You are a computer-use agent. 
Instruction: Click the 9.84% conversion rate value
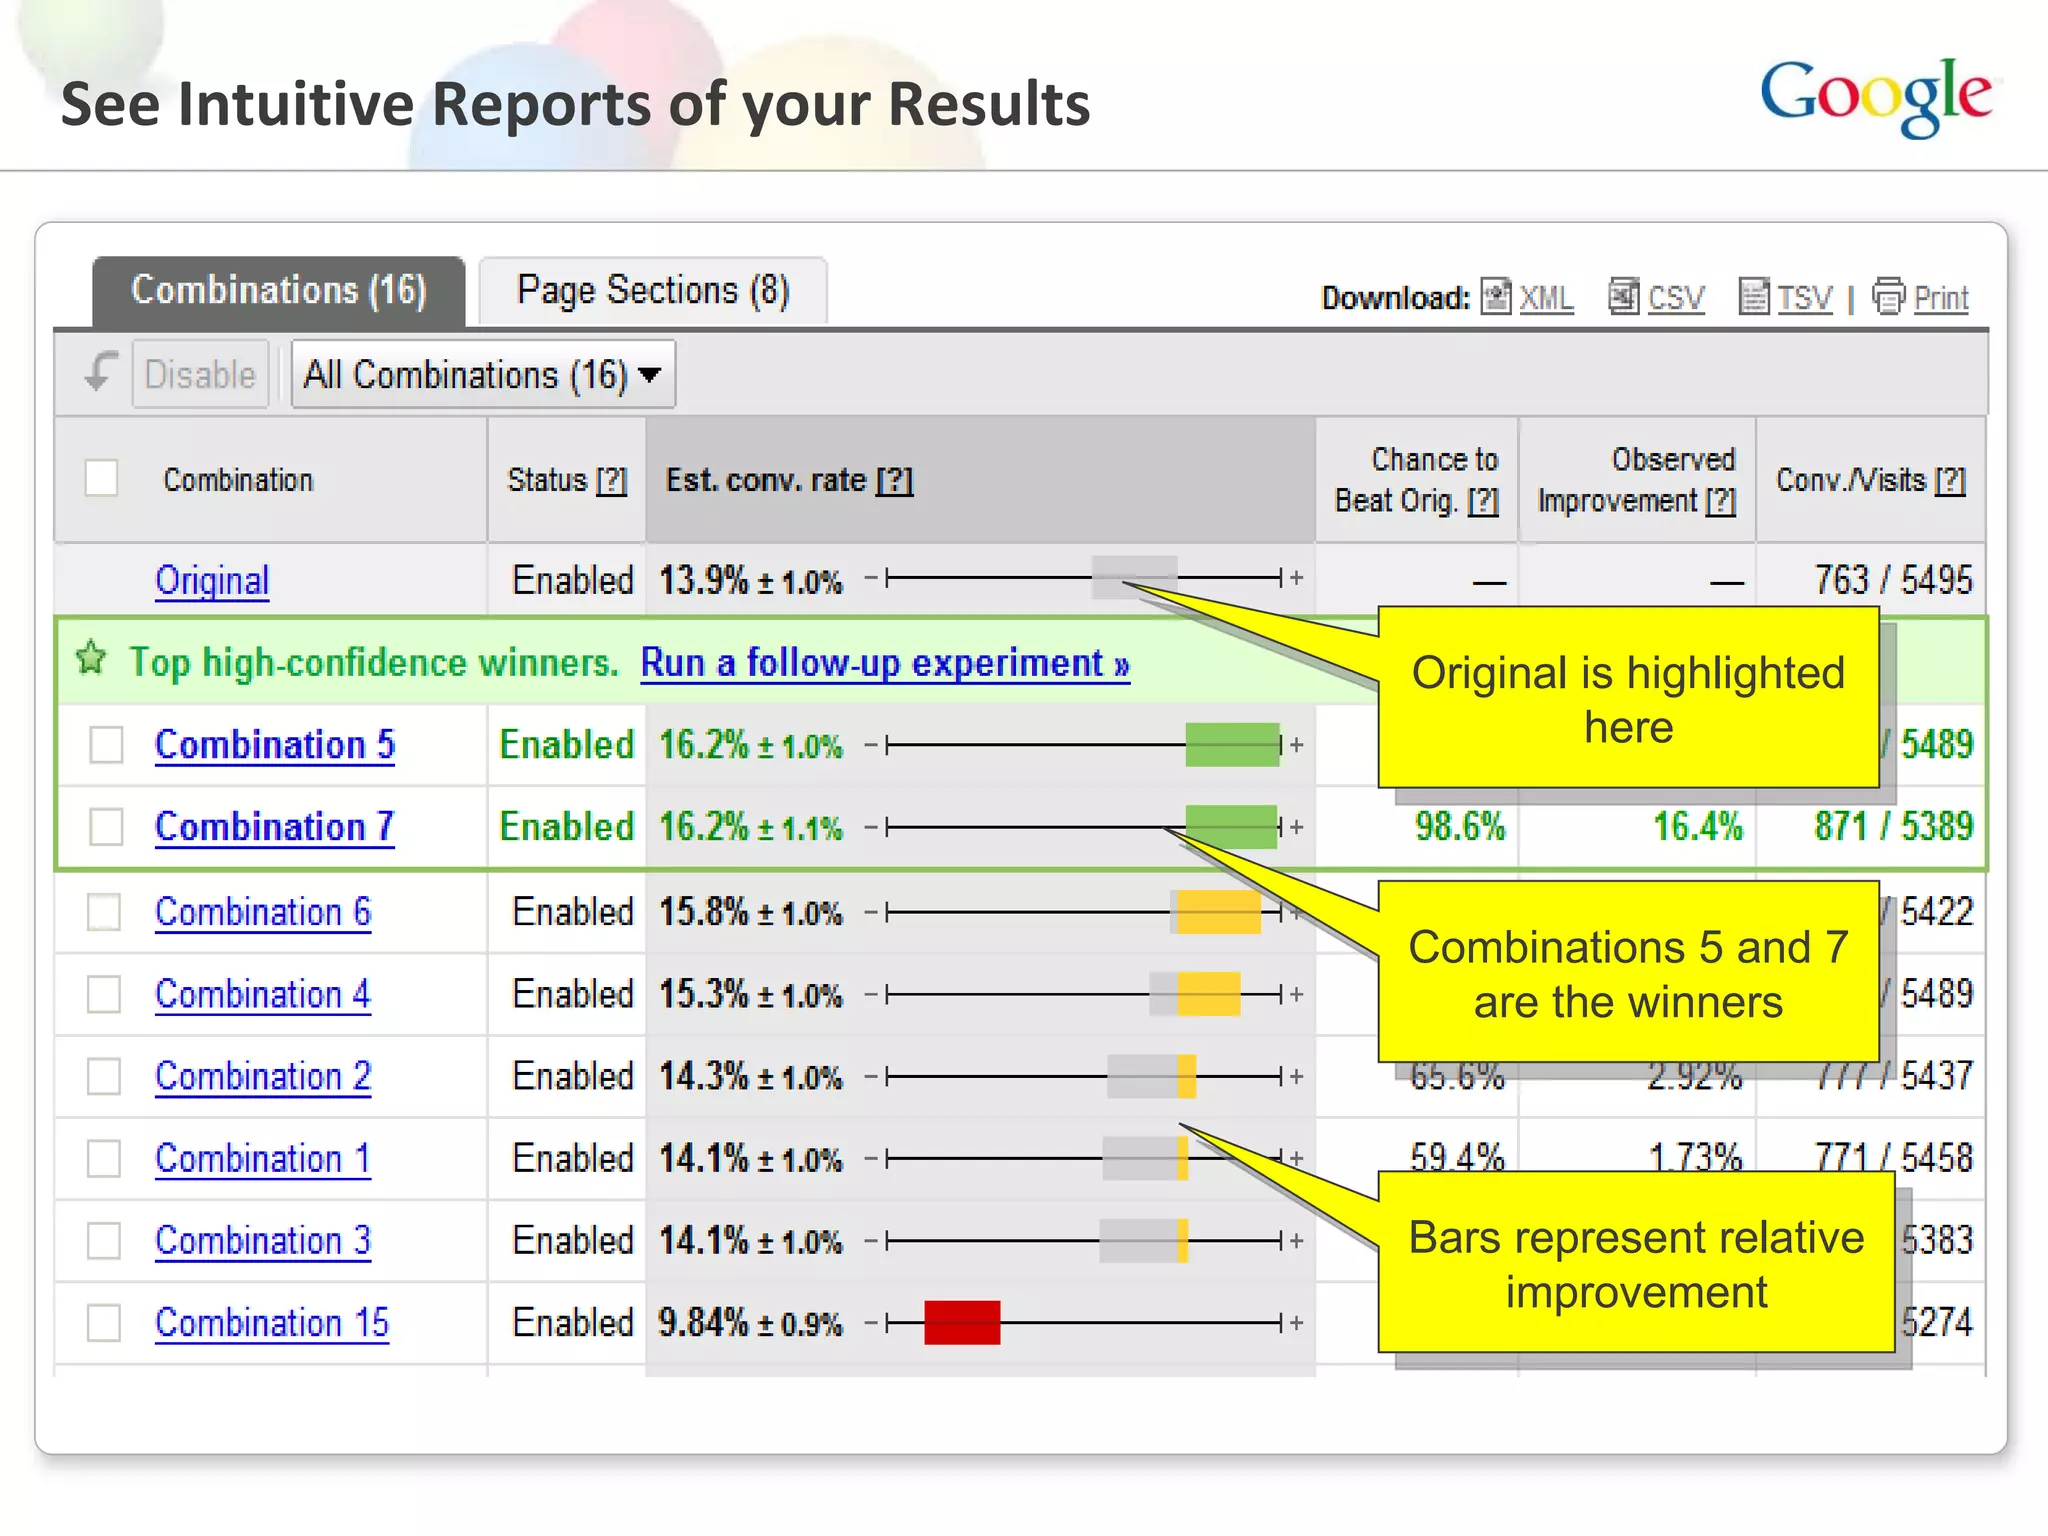[703, 1323]
